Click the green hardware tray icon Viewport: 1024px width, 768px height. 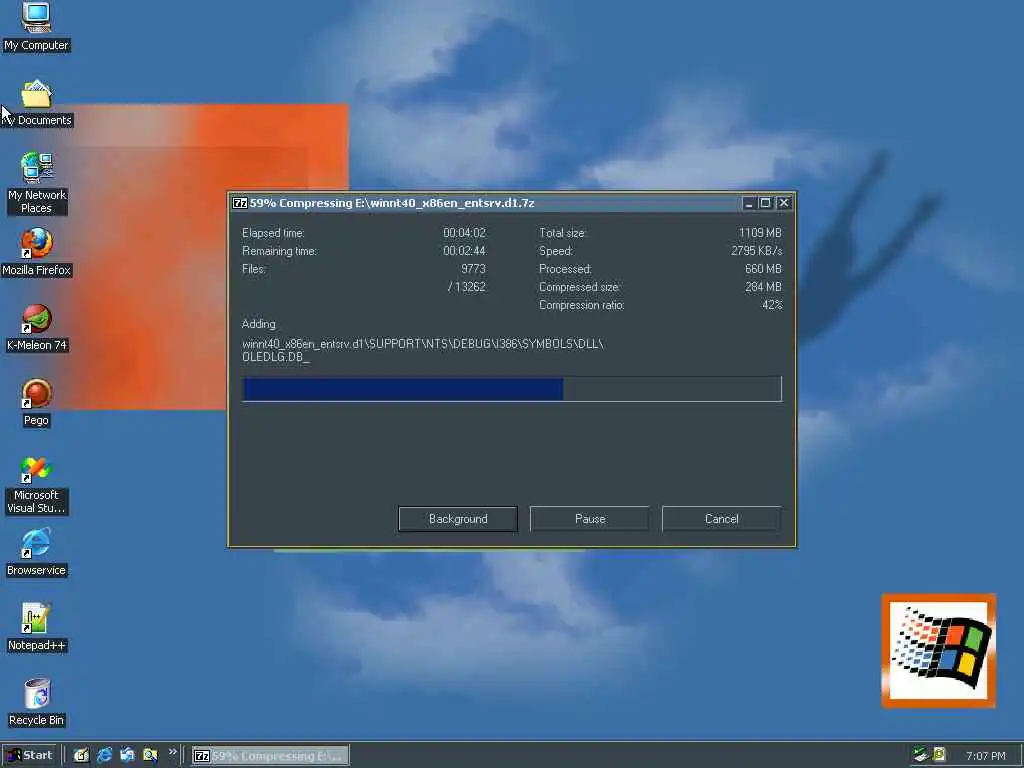coord(920,755)
